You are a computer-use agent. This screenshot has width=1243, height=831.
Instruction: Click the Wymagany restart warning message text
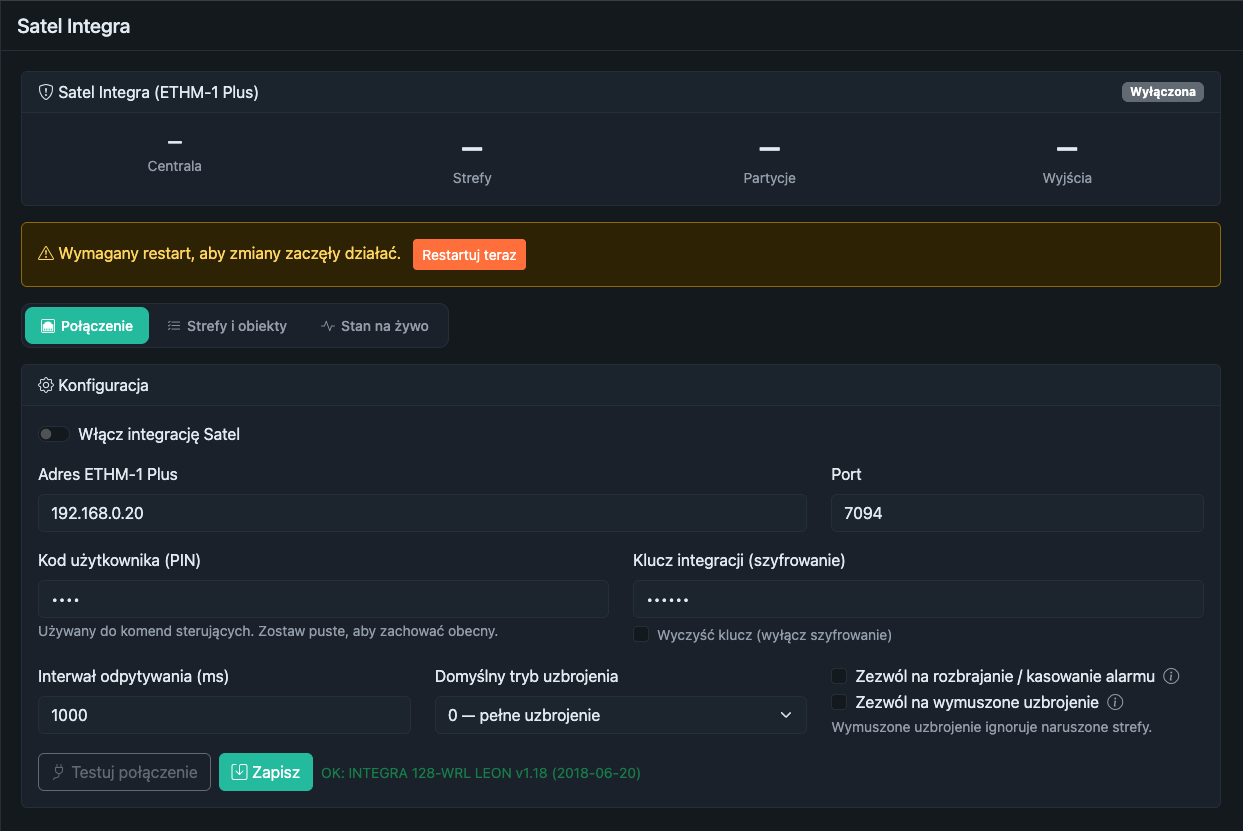coord(230,254)
